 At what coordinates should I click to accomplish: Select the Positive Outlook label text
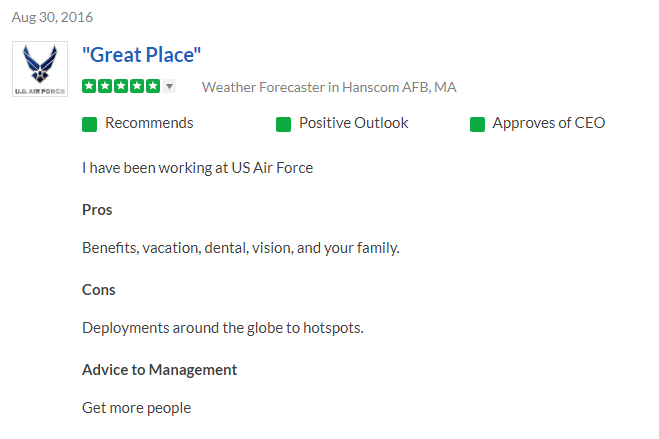(353, 123)
